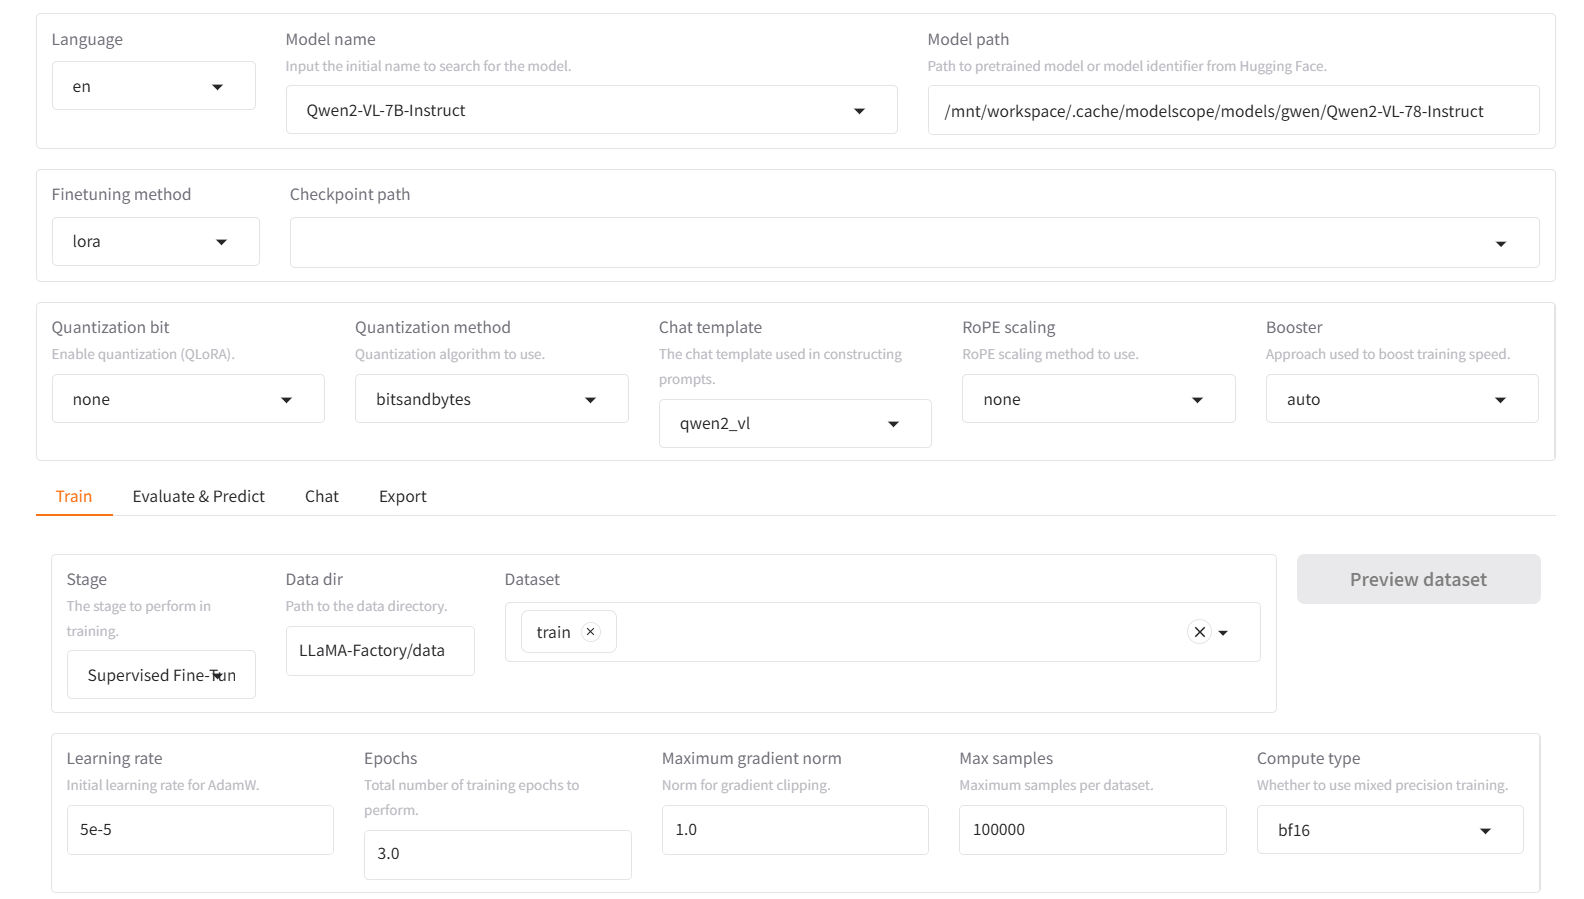Viewport: 1584px width, 899px height.
Task: Click the Data dir text field
Action: tap(380, 651)
